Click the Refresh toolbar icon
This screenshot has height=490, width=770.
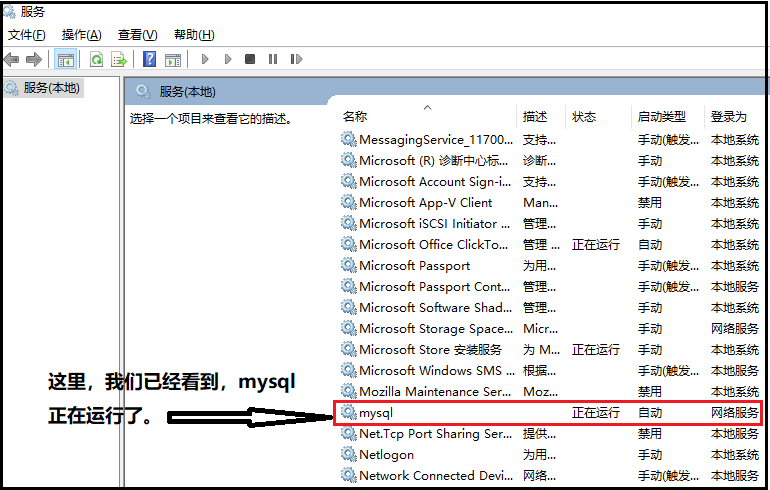[96, 59]
